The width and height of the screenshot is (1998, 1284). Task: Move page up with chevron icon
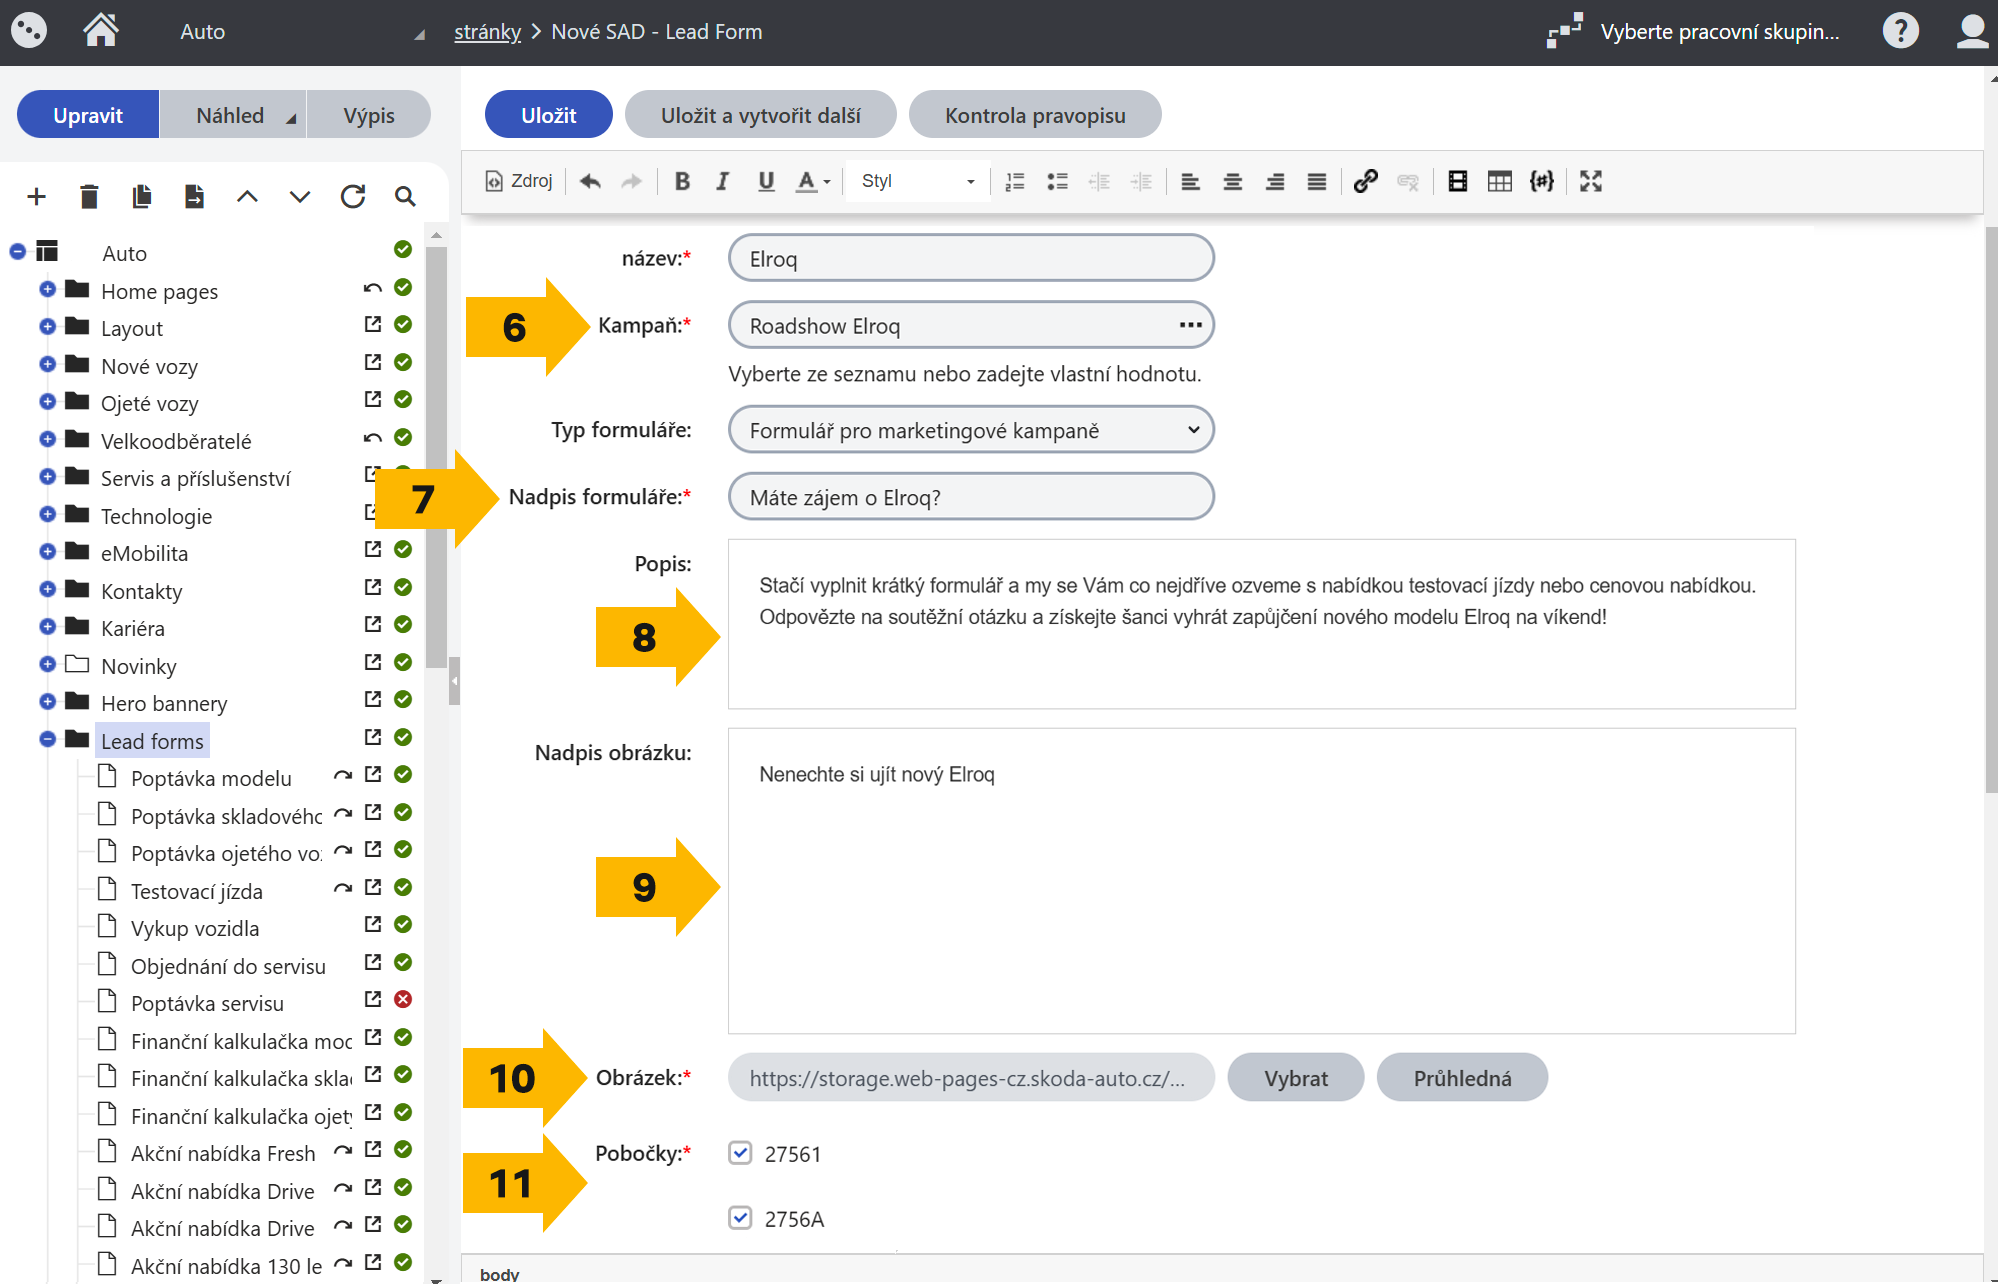(247, 196)
